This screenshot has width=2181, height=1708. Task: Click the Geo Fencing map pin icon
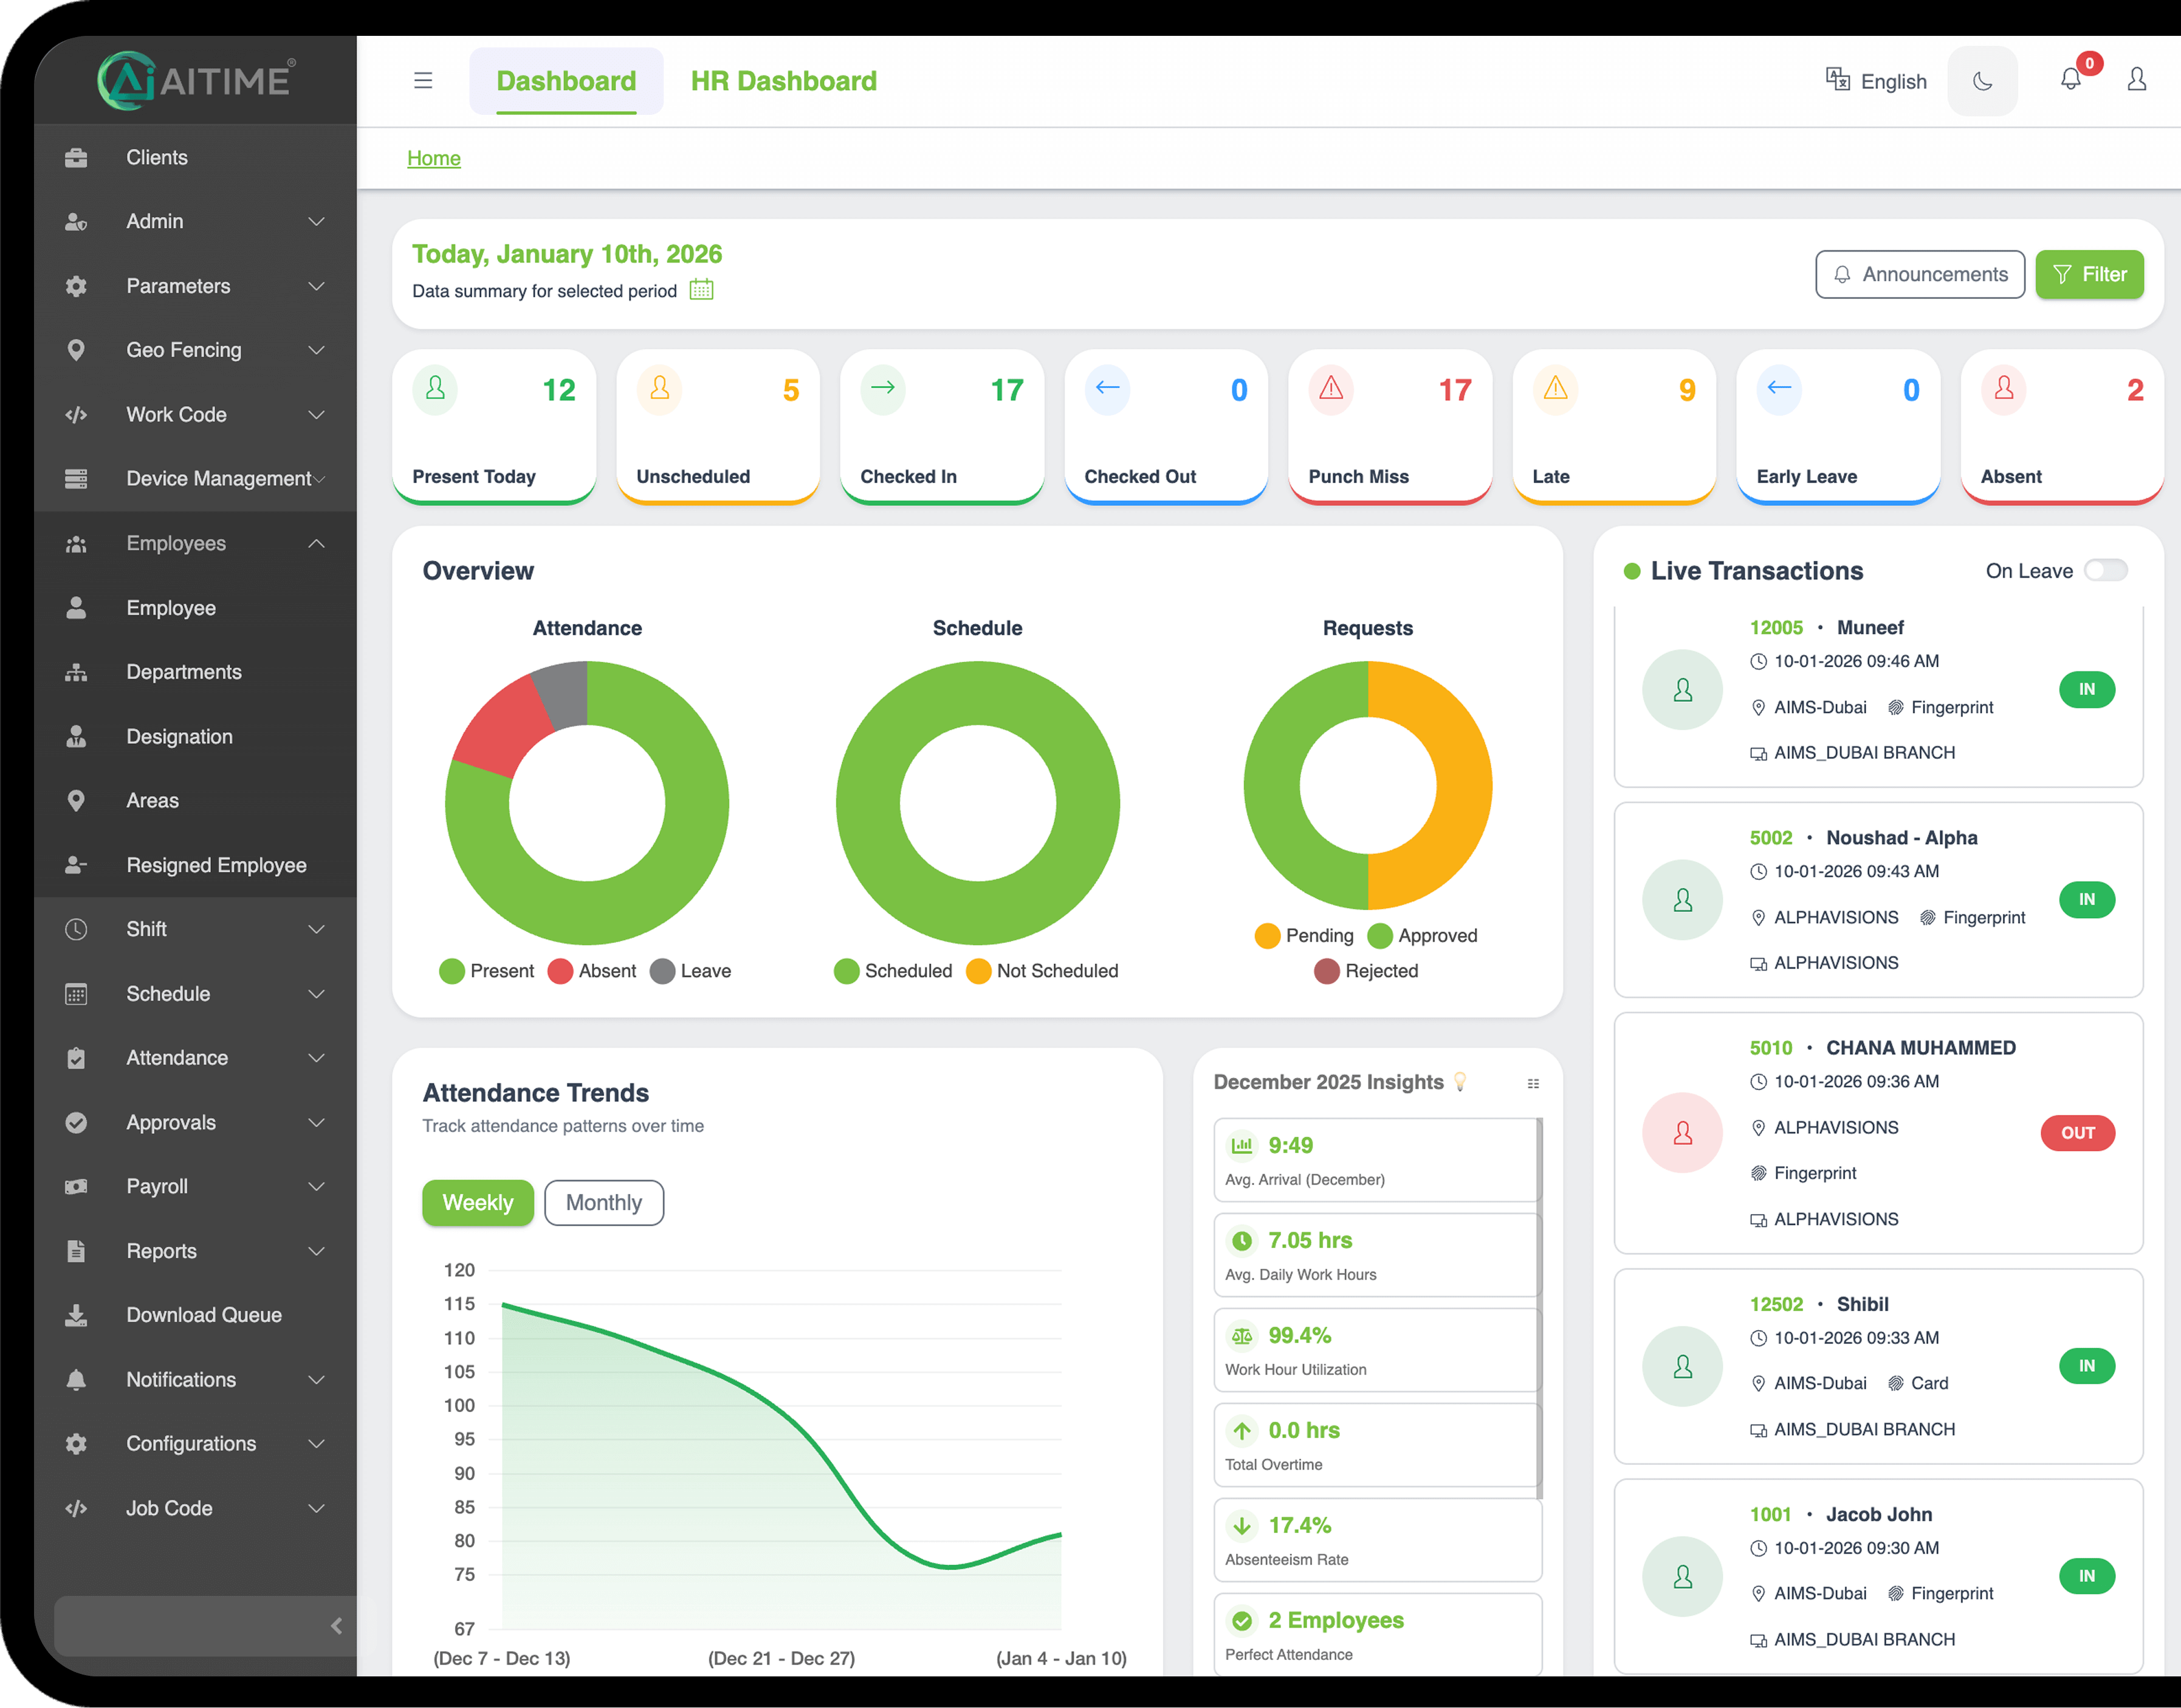(76, 350)
